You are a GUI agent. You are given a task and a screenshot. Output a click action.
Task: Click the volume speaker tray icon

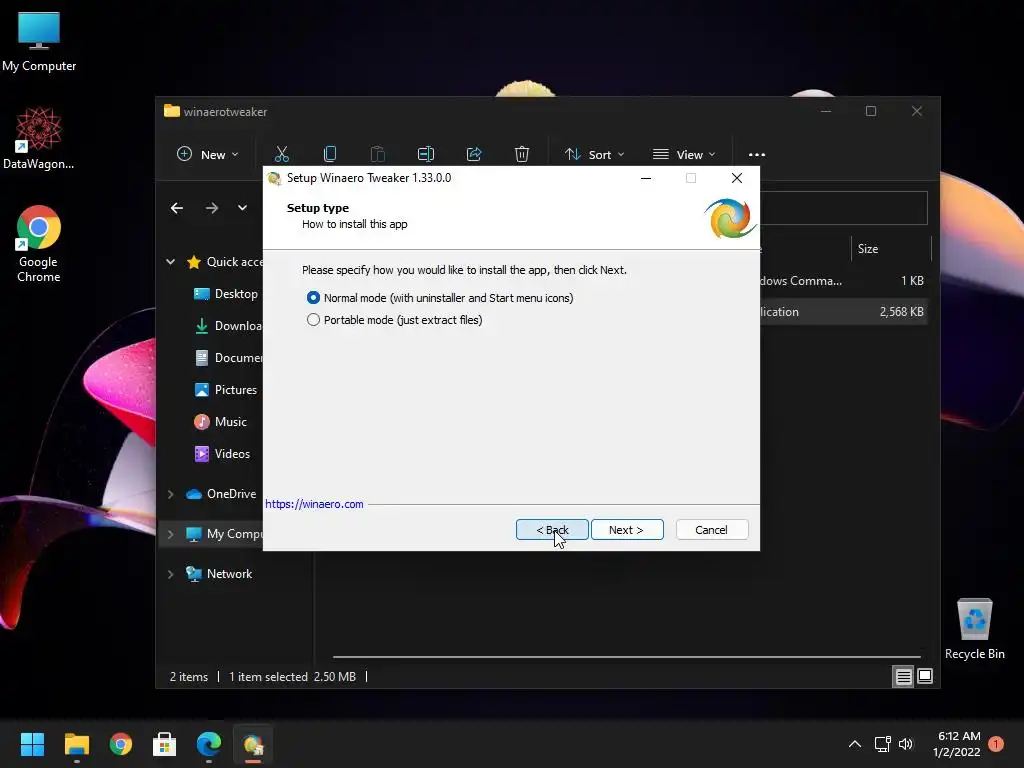(906, 744)
